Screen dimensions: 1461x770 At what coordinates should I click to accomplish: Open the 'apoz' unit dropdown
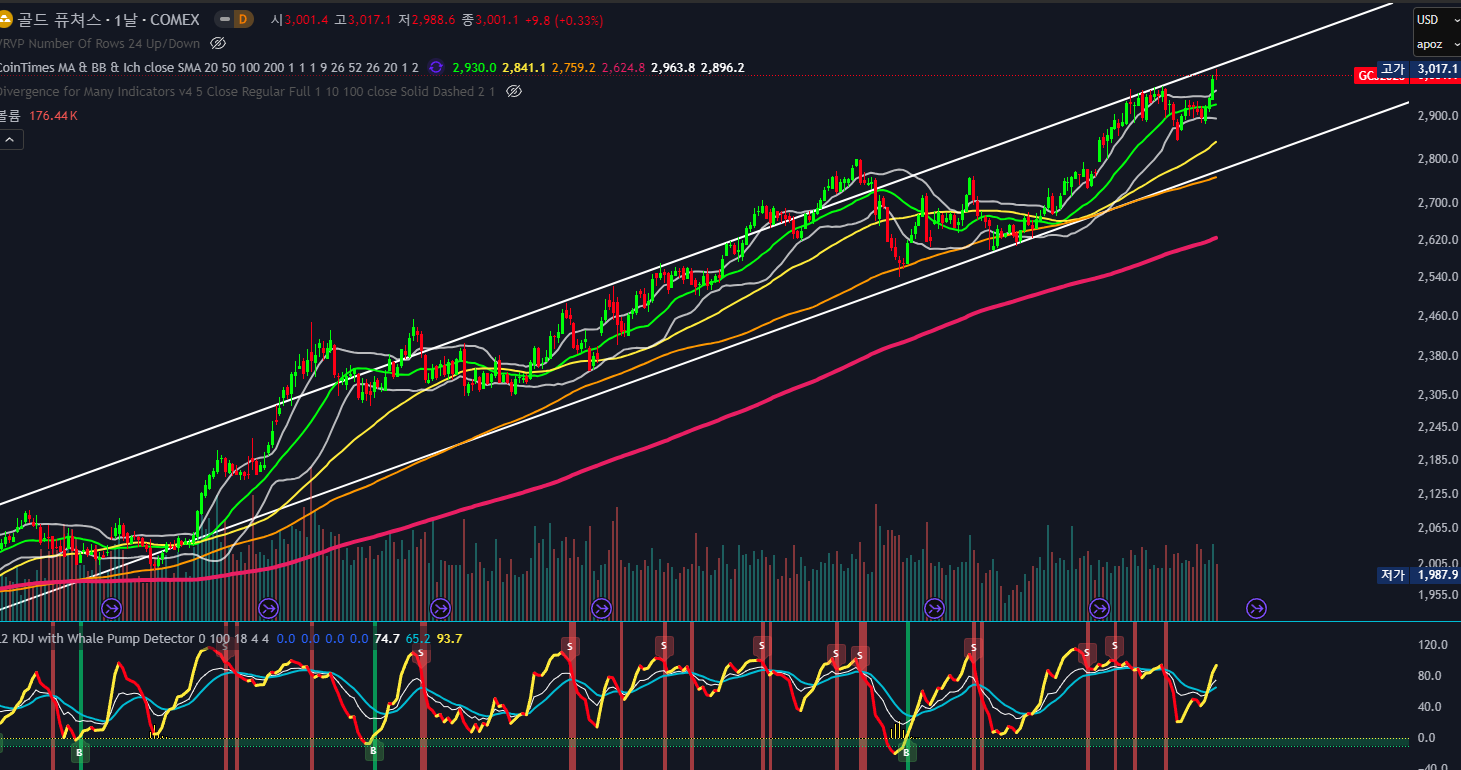pos(1434,45)
